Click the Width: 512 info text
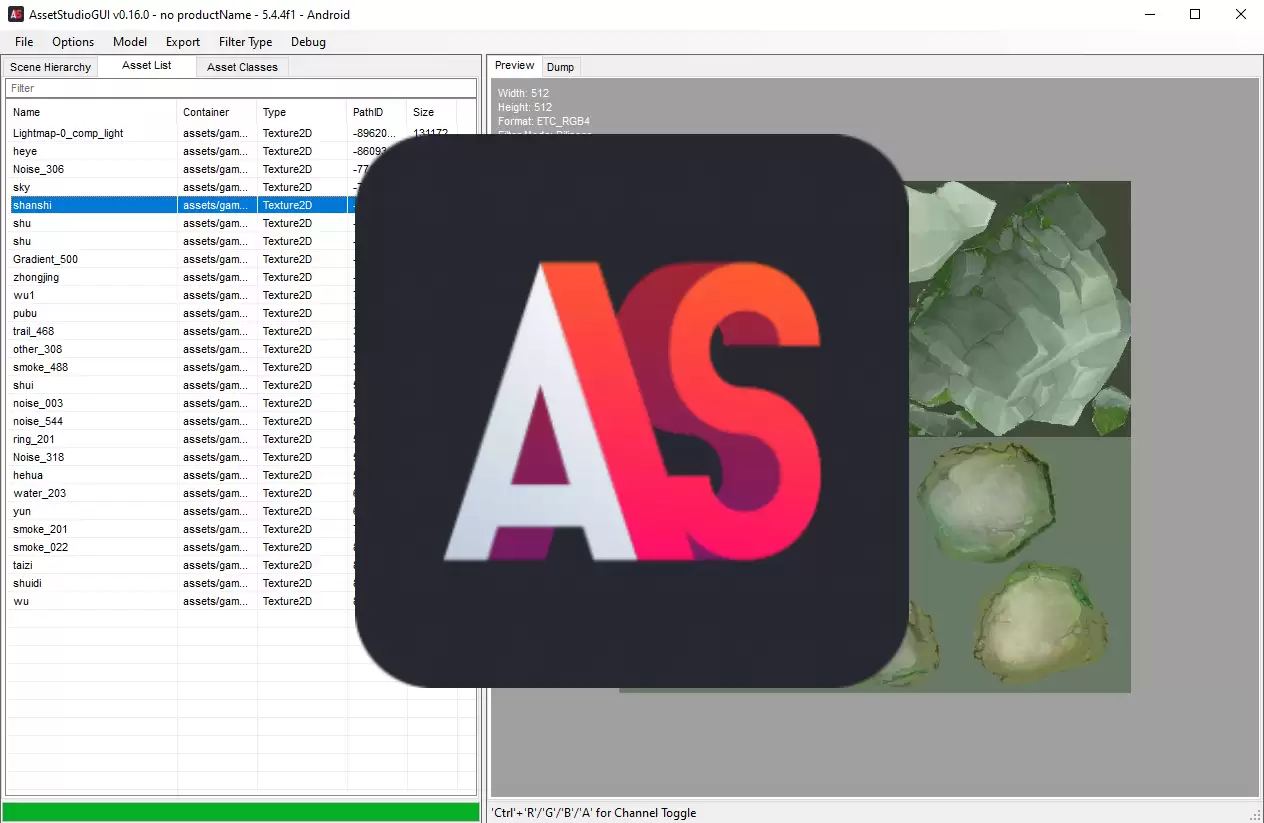This screenshot has width=1264, height=823. pos(524,94)
